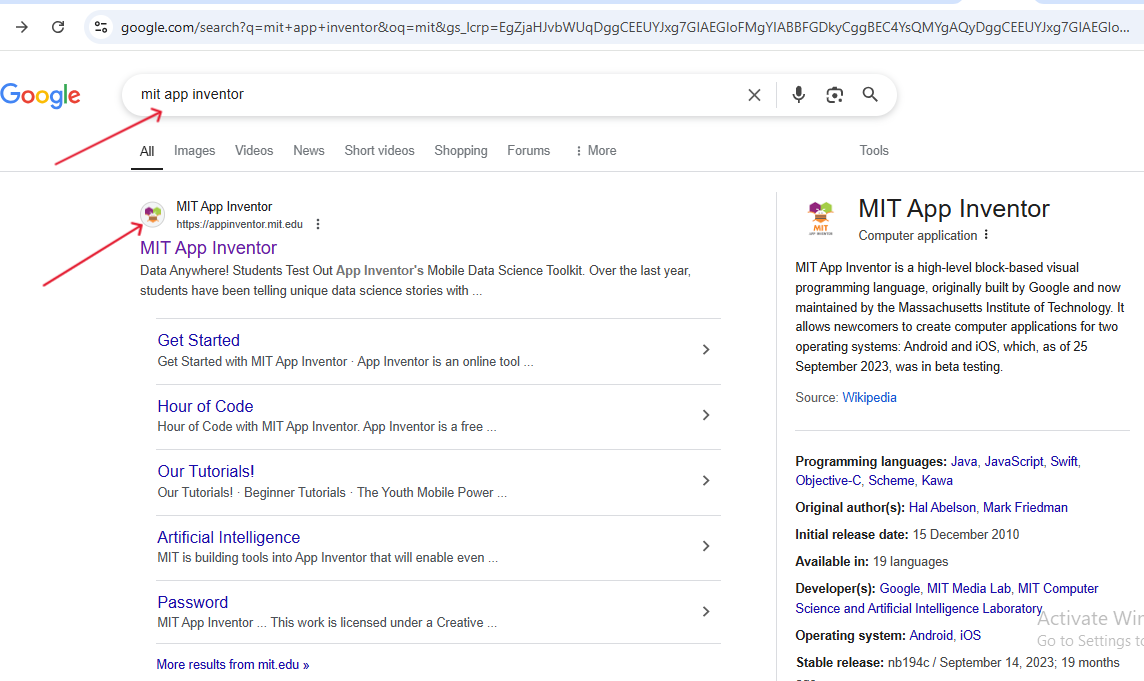Click https://appinventor.mit.edu URL text
Viewport: 1144px width, 681px height.
click(x=239, y=224)
